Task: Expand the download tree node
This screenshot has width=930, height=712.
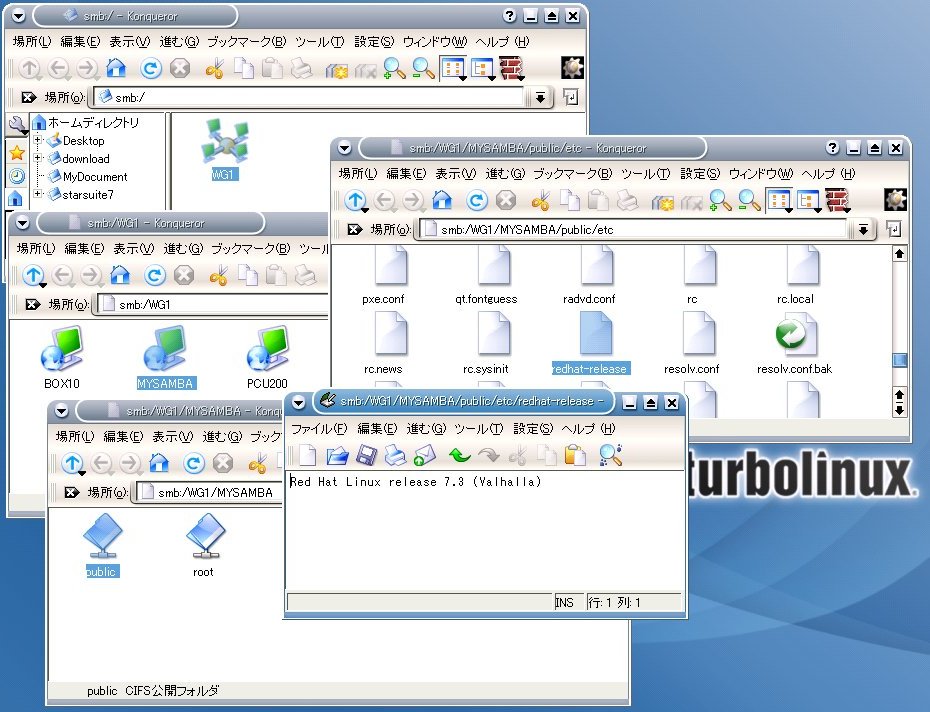Action: (37, 158)
